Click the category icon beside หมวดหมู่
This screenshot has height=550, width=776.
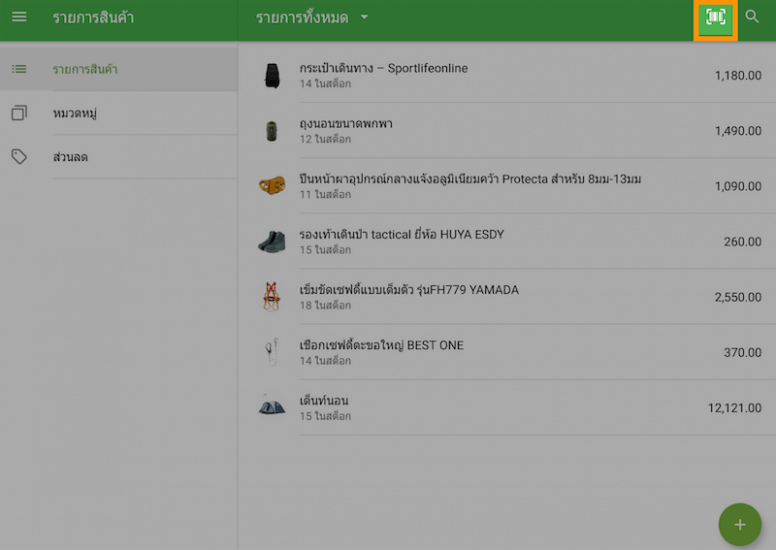tap(19, 113)
